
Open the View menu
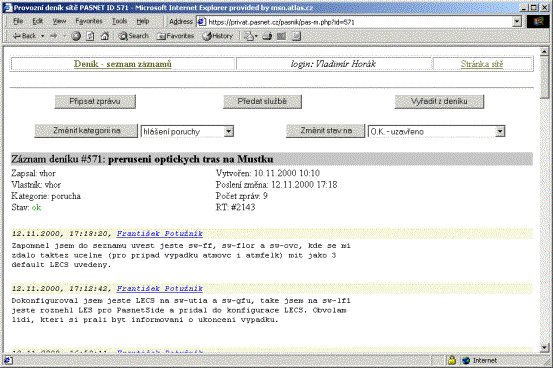(59, 21)
